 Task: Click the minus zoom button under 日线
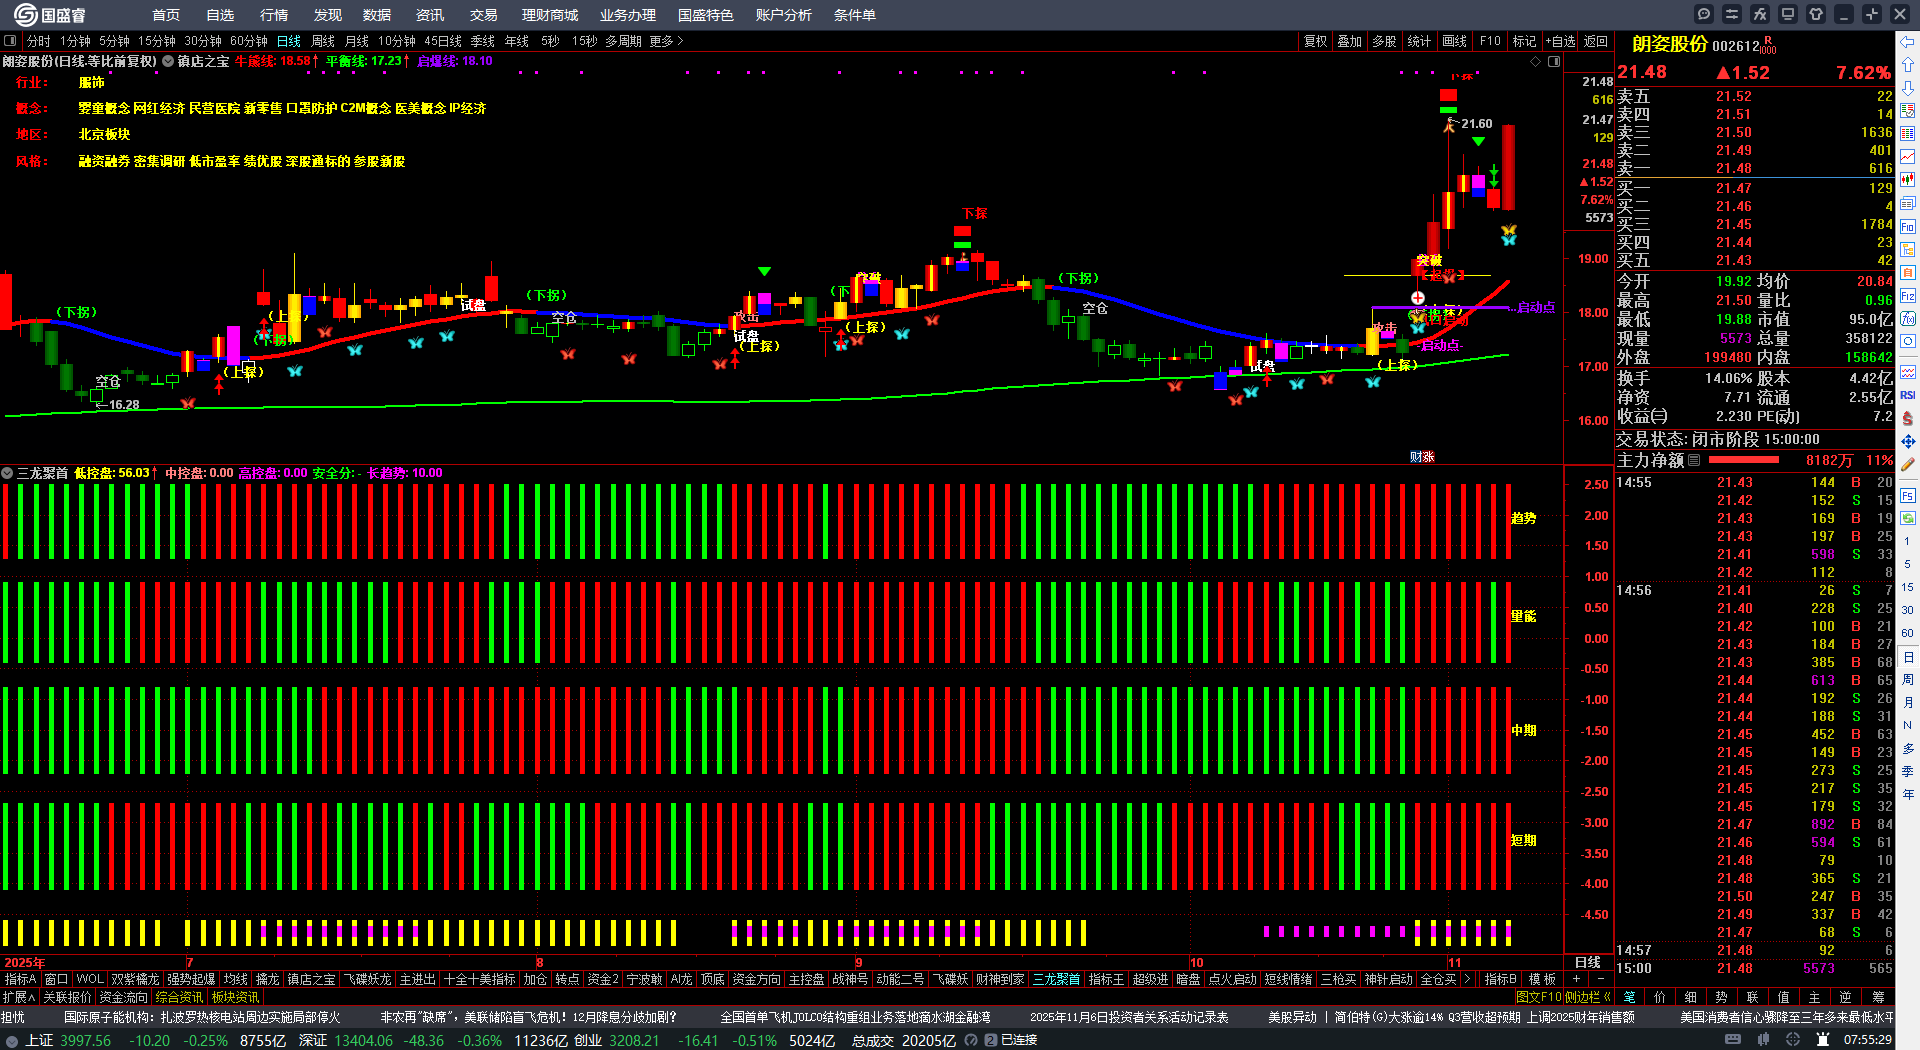tap(1600, 979)
